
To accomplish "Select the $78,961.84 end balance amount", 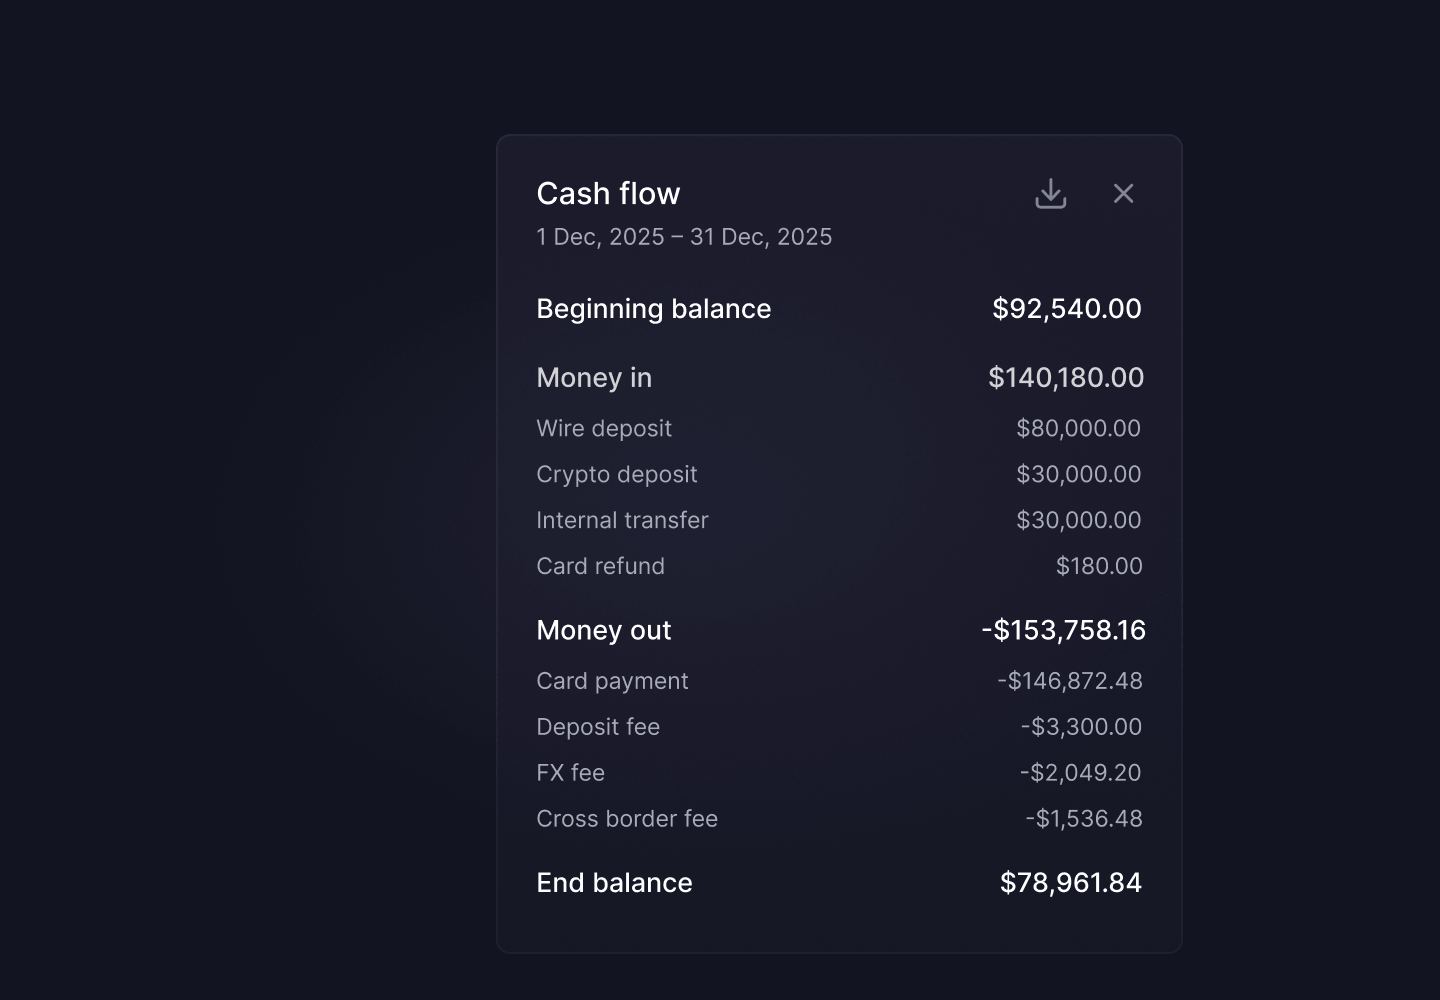I will (x=1070, y=883).
